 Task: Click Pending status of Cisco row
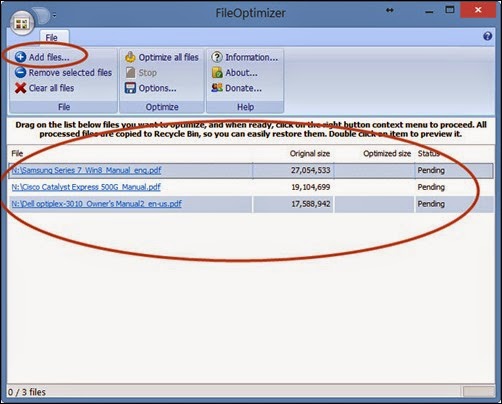[431, 187]
